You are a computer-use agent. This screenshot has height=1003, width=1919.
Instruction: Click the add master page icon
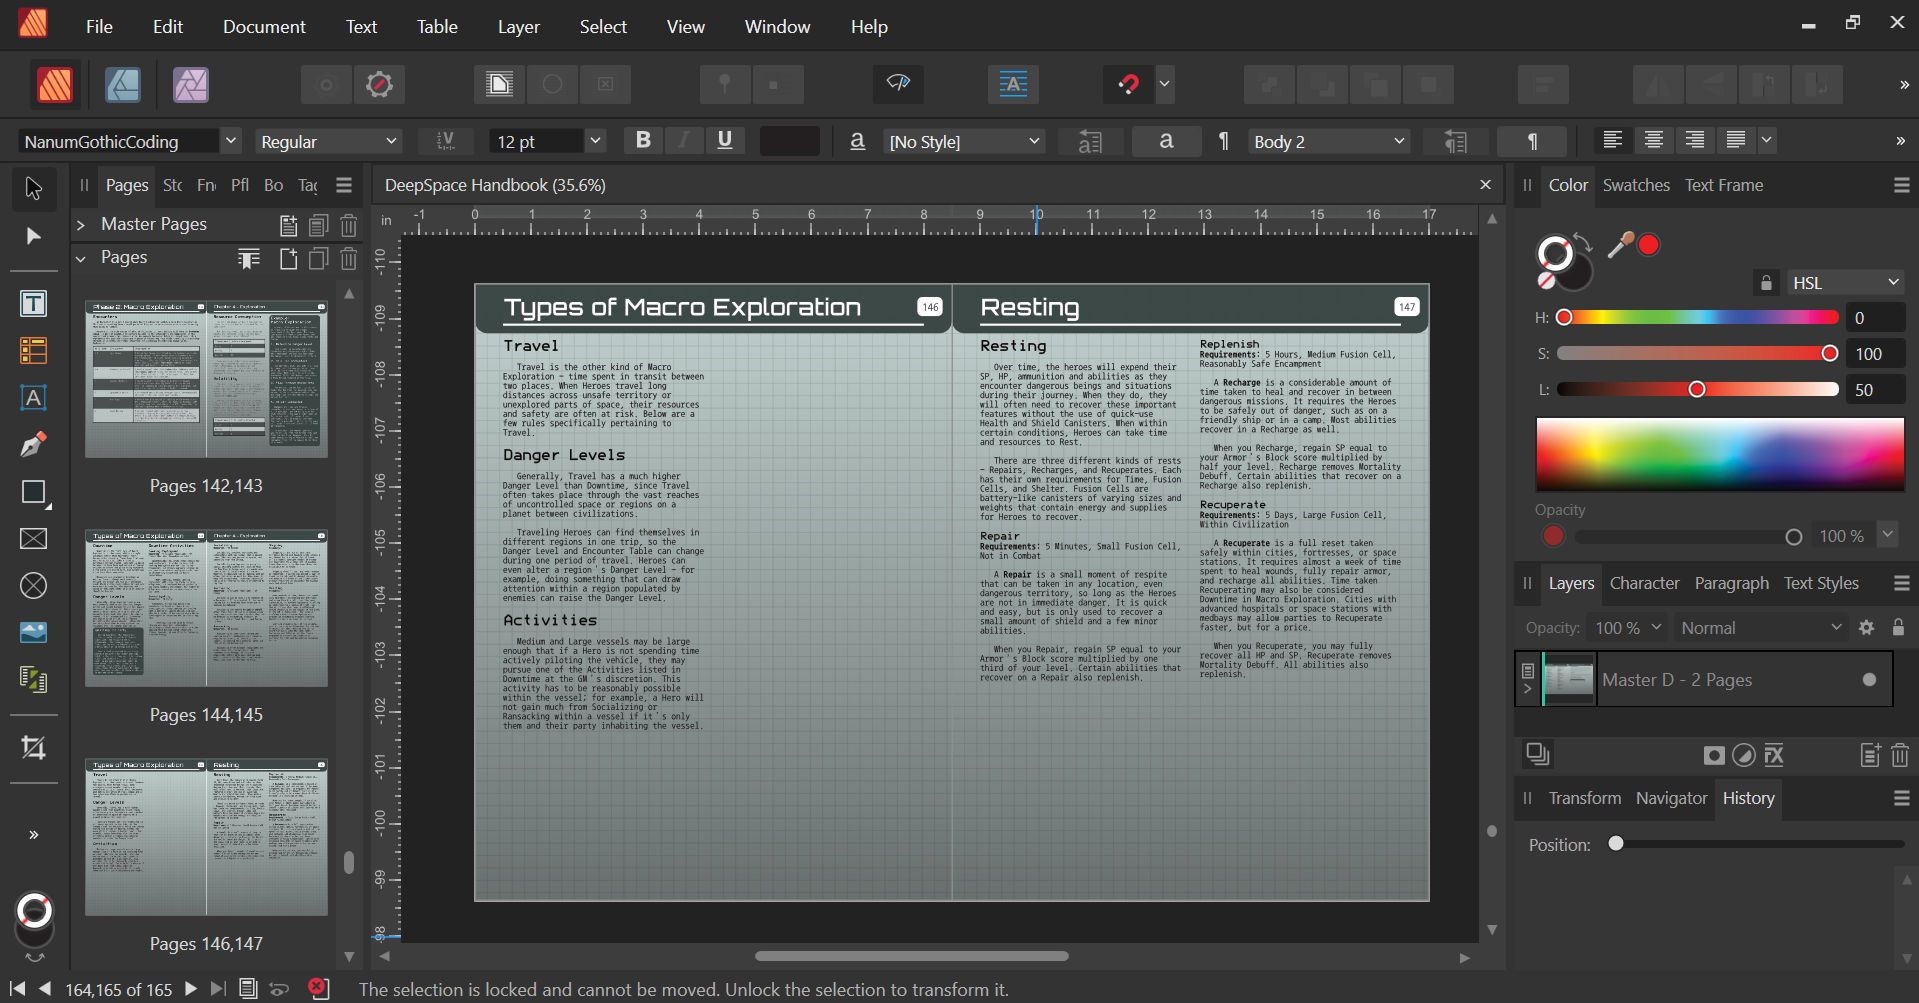click(288, 225)
